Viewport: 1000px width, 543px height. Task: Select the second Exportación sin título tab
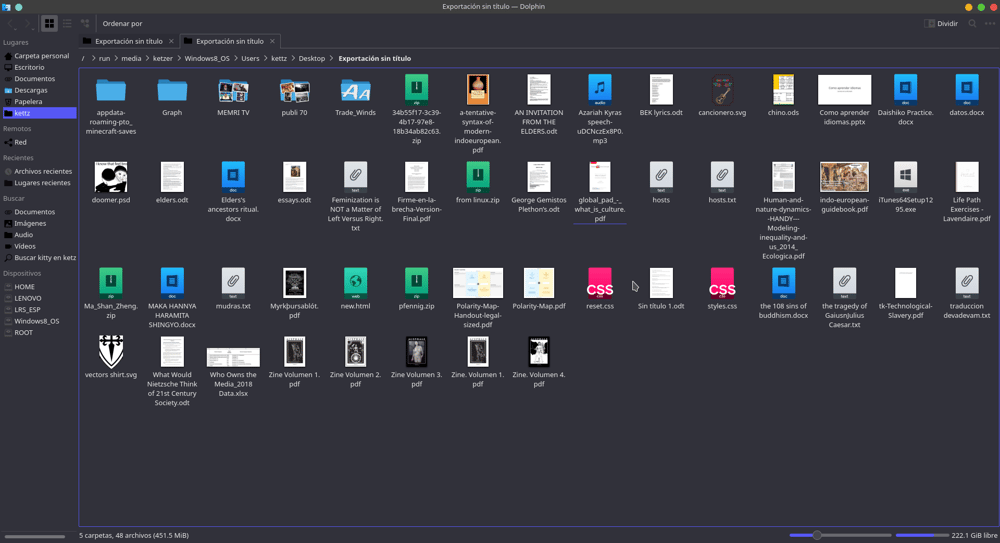(x=230, y=41)
